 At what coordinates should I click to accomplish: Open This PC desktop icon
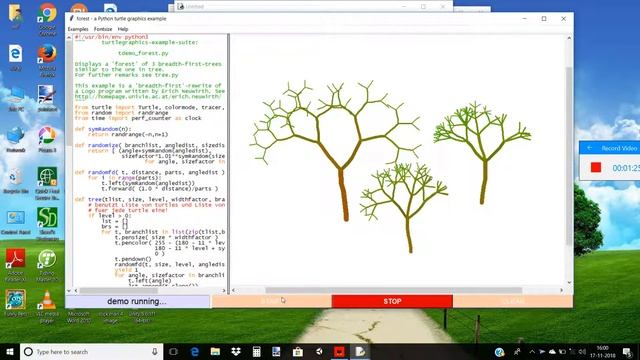pyautogui.click(x=16, y=98)
